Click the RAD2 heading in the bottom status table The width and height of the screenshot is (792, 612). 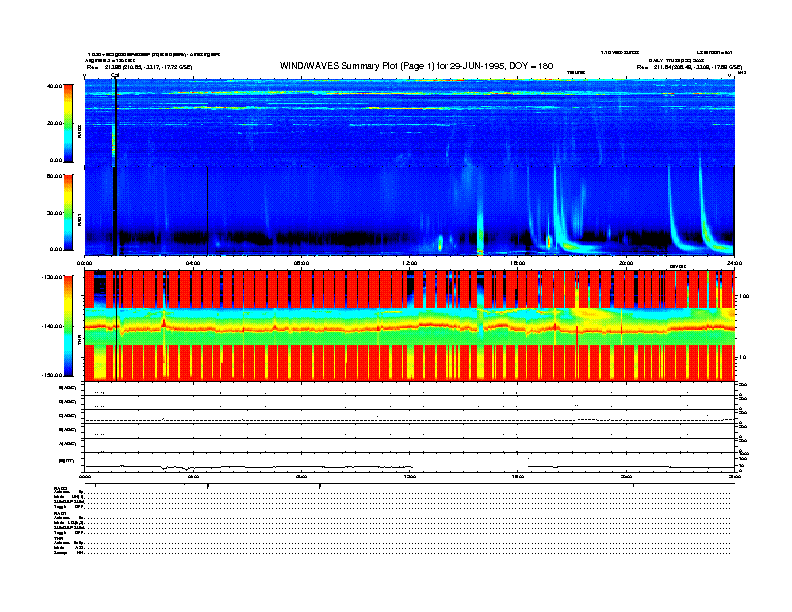coord(61,488)
